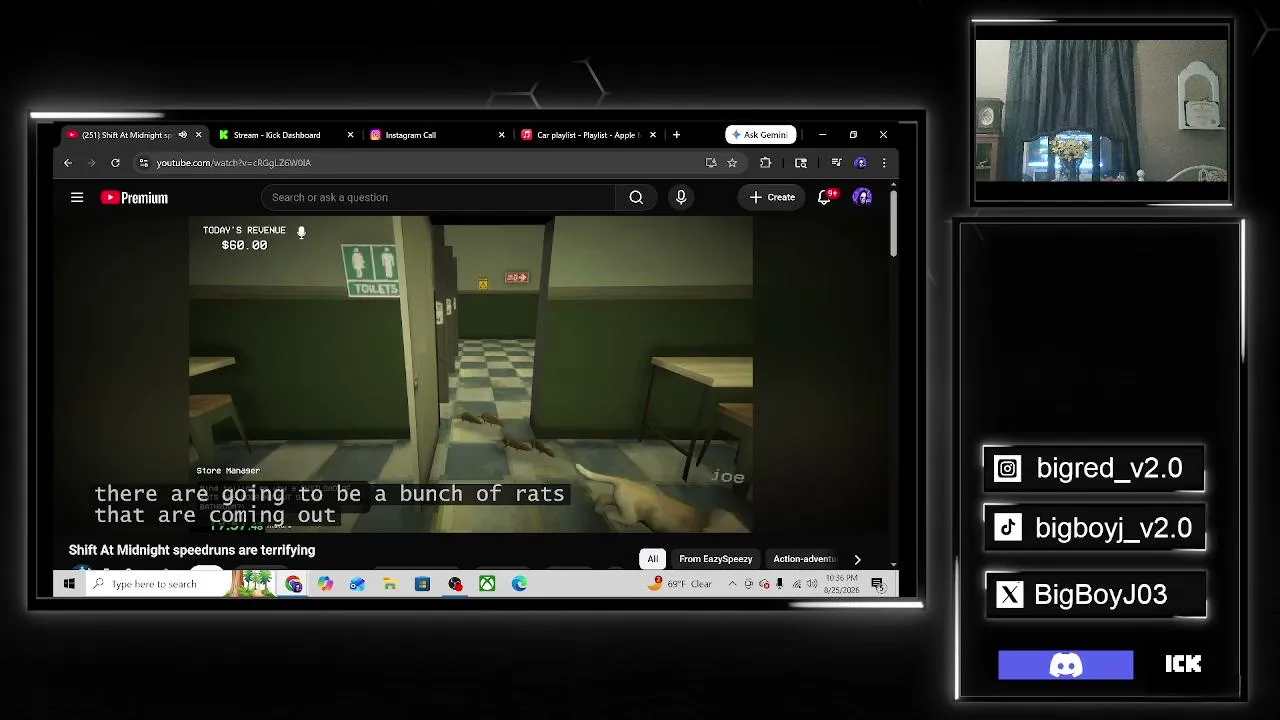This screenshot has height=720, width=1280.
Task: Open the YouTube account avatar menu
Action: point(862,197)
